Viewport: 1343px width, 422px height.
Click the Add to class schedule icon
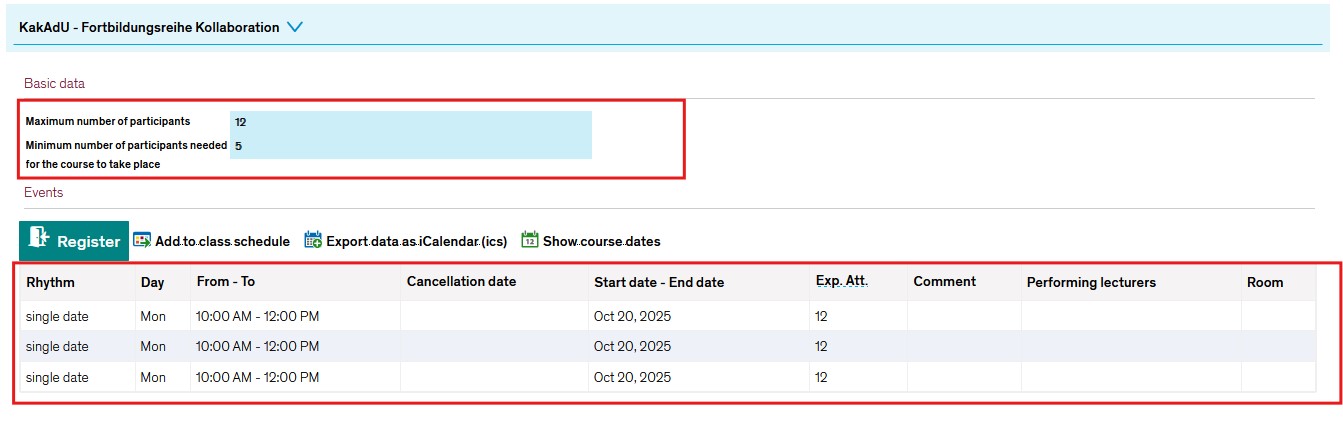click(142, 241)
